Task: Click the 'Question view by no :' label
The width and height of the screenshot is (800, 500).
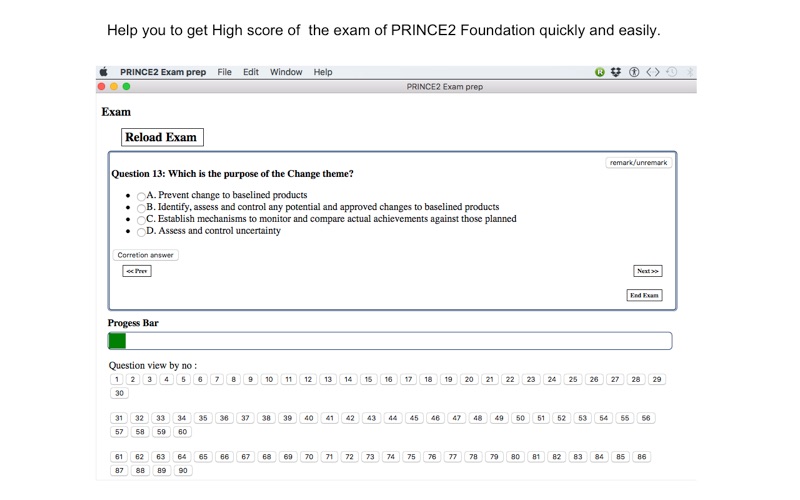Action: pos(153,365)
